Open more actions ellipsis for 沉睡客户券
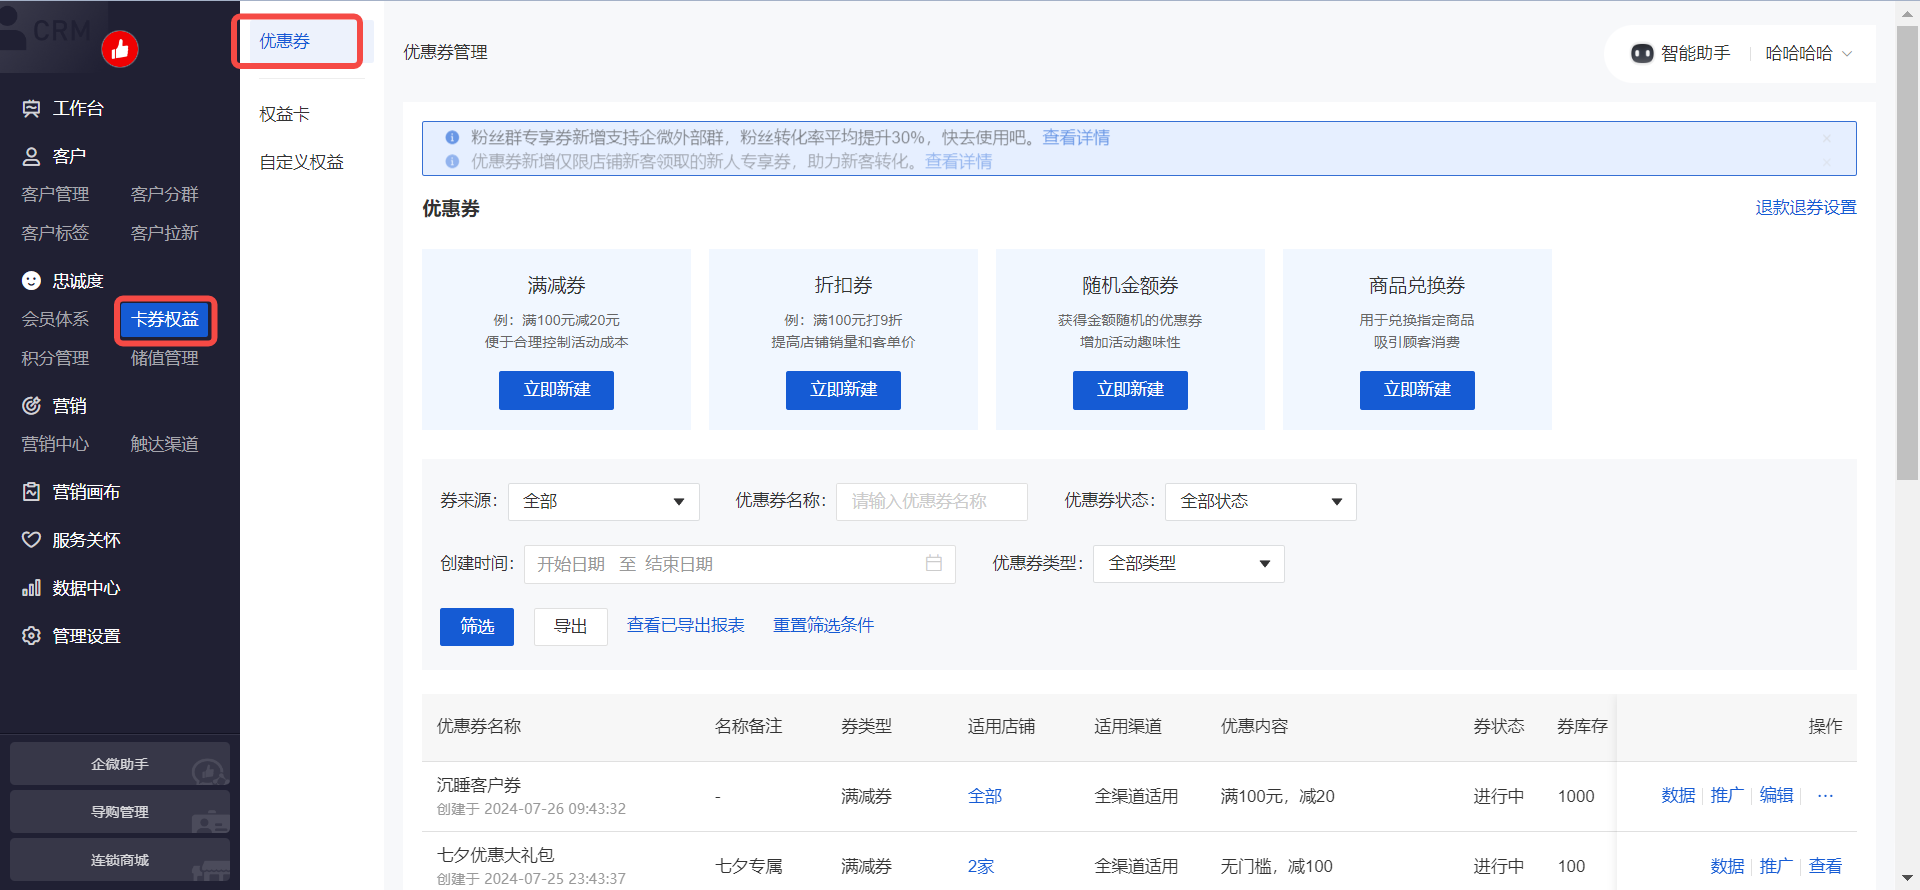 (1826, 796)
